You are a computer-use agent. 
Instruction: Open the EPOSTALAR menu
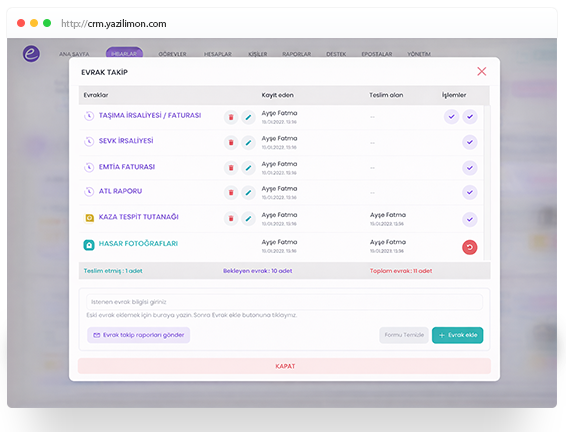click(x=377, y=54)
